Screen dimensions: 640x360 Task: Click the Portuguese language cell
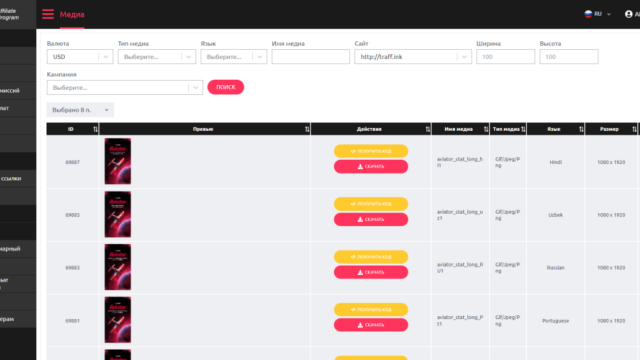coord(556,321)
